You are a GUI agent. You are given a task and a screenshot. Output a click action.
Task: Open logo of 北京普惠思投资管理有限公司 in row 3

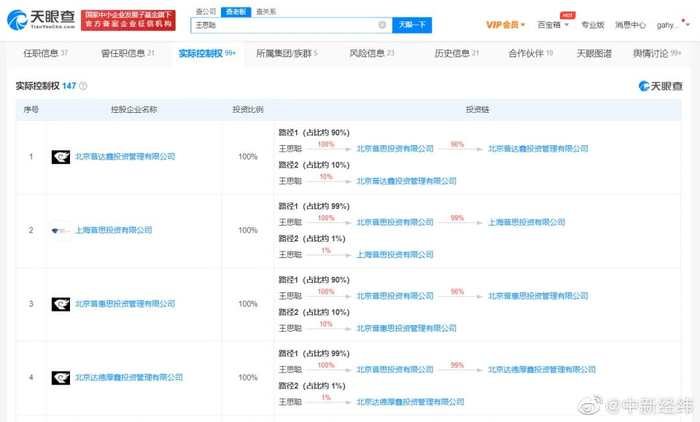point(61,304)
